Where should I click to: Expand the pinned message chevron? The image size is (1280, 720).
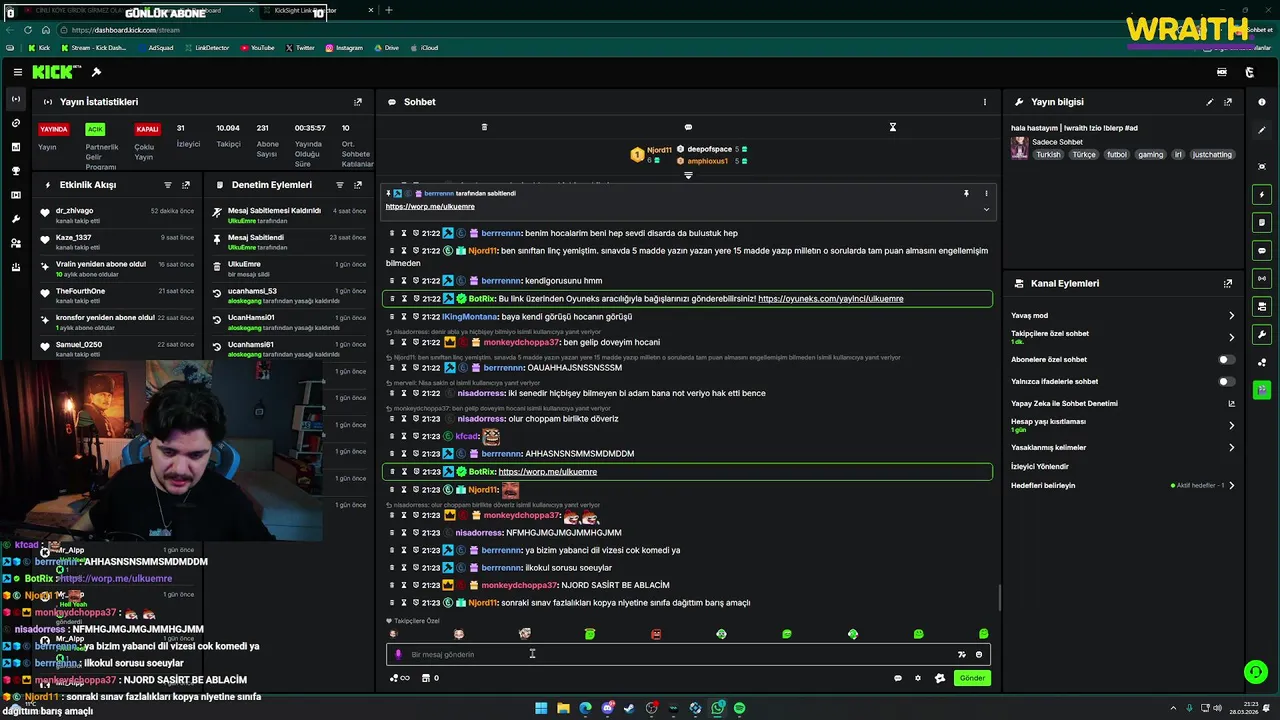(x=986, y=209)
